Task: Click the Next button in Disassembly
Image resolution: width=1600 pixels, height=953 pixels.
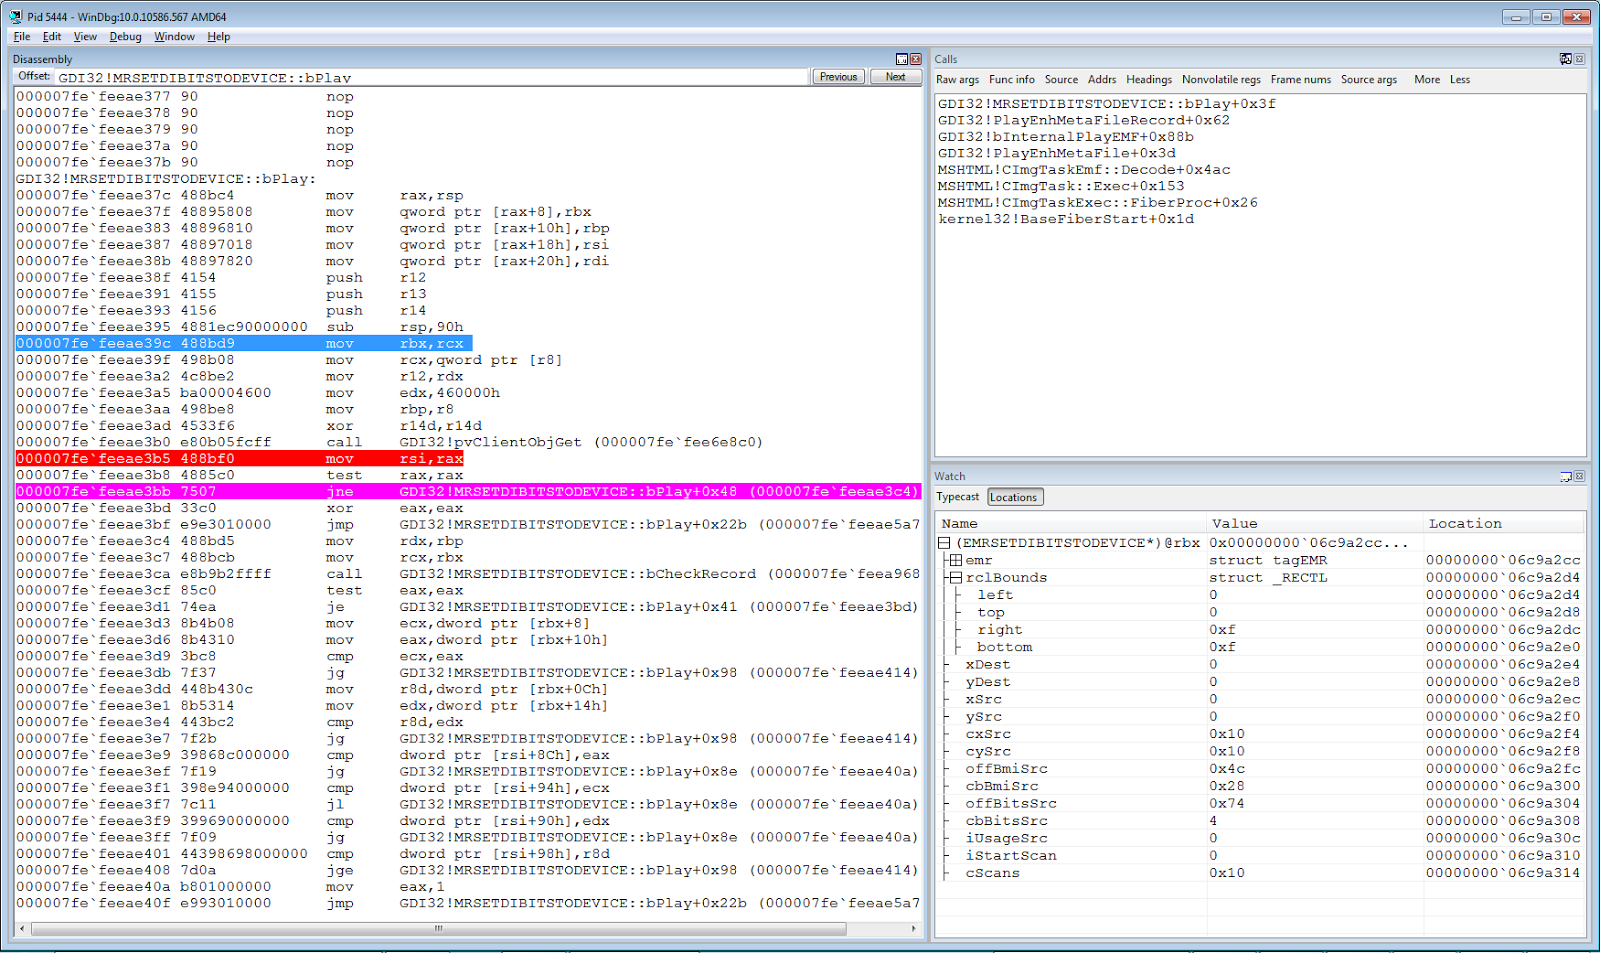Action: tap(895, 77)
